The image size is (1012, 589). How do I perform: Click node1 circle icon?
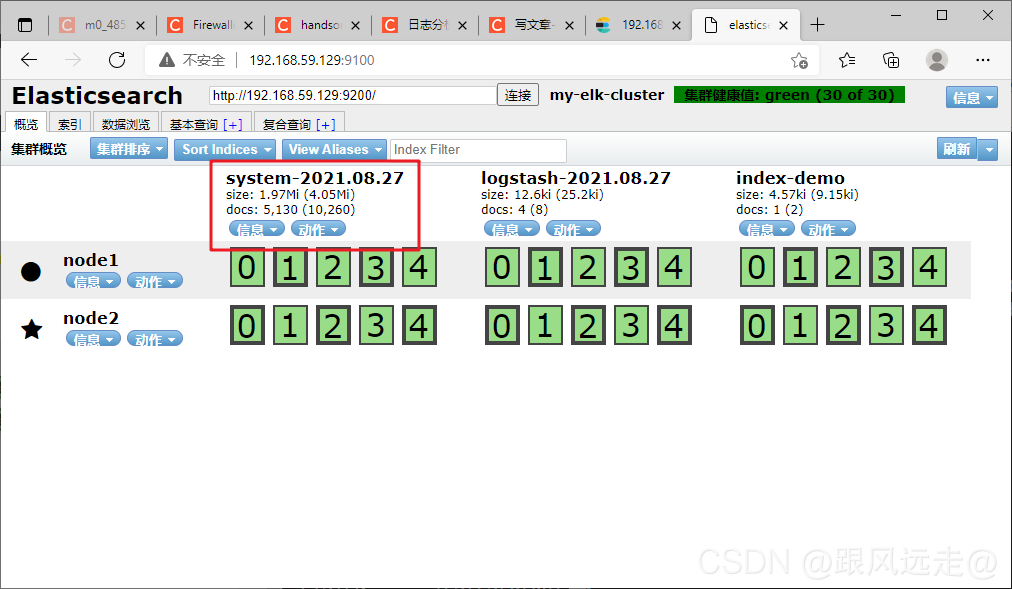31,272
